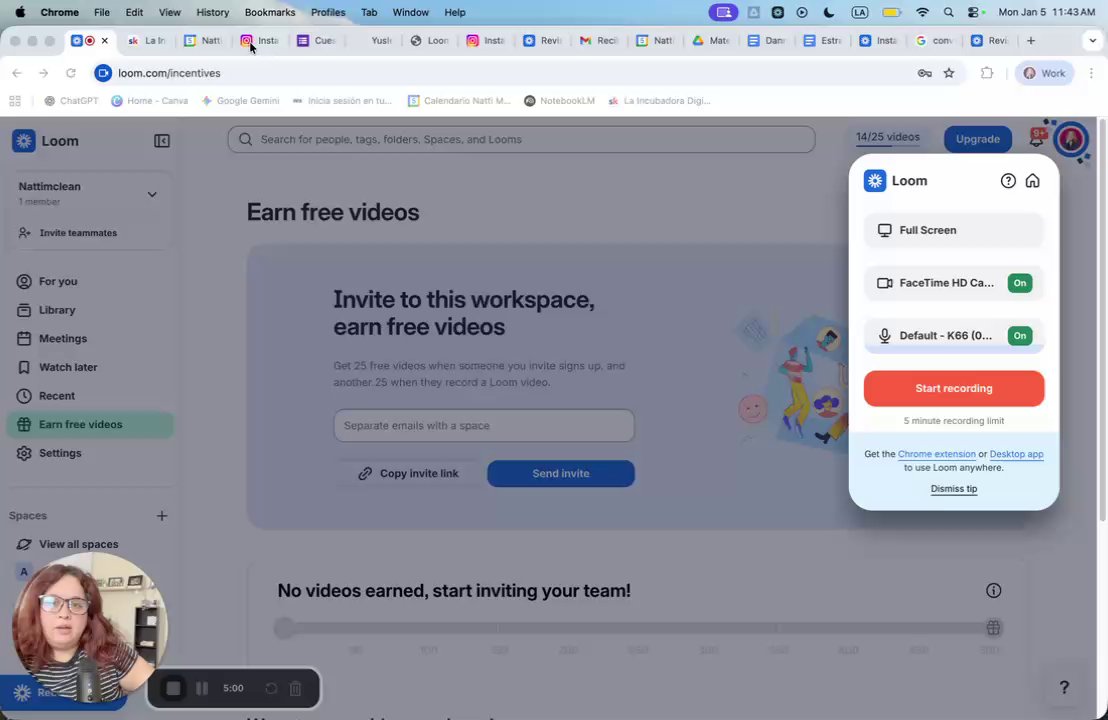
Task: Click the invite emails input field
Action: point(483,425)
